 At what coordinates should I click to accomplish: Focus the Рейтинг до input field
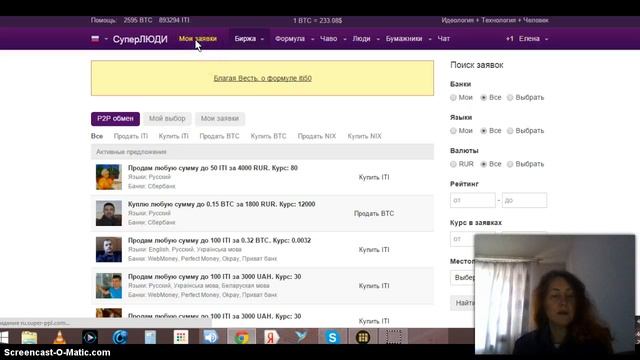[524, 200]
